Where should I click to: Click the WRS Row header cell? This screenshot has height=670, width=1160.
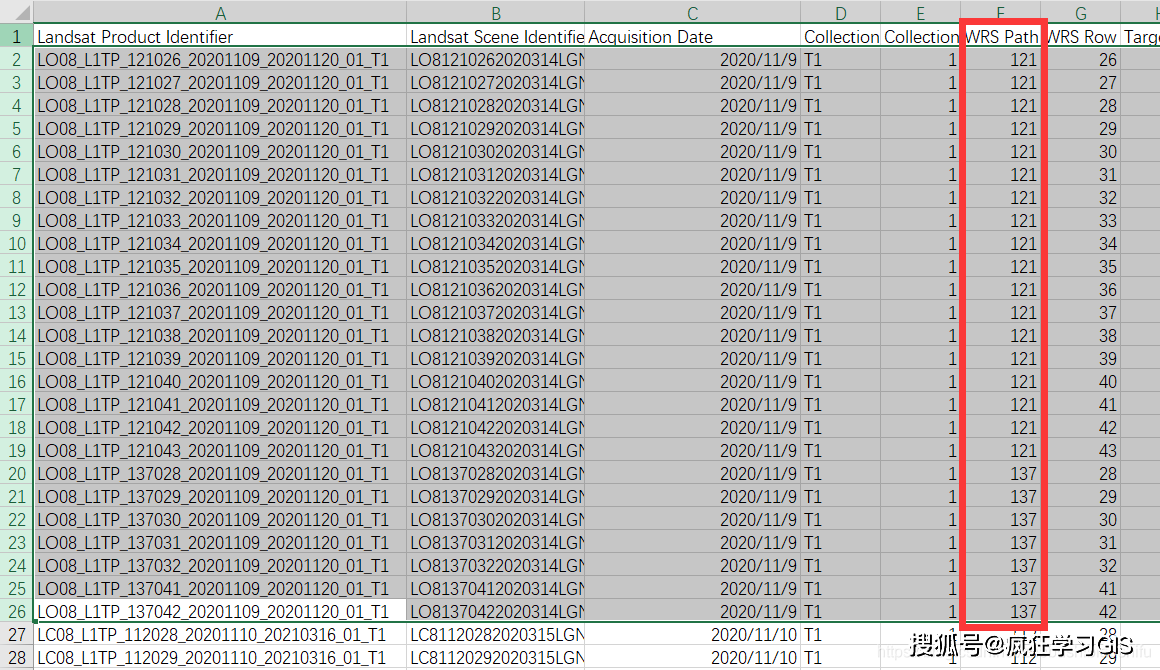point(1081,37)
